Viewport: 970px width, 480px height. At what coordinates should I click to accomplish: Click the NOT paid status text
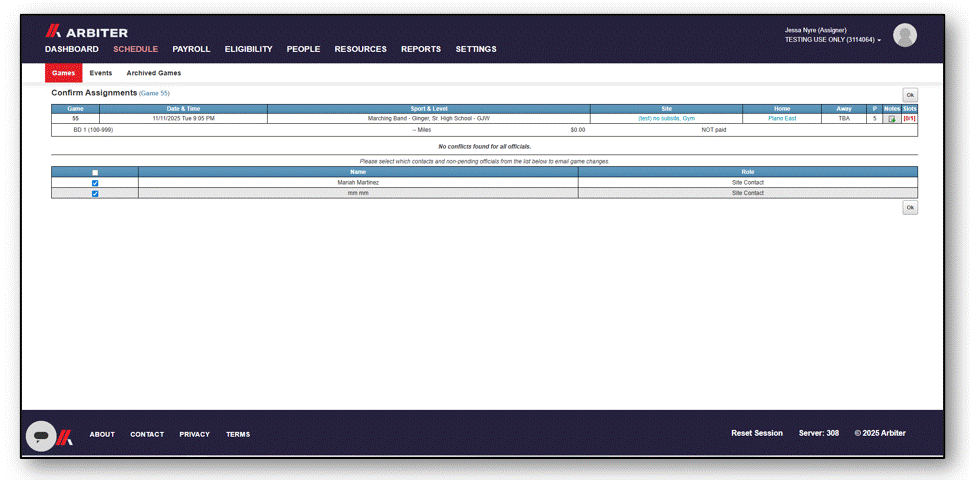coord(714,130)
